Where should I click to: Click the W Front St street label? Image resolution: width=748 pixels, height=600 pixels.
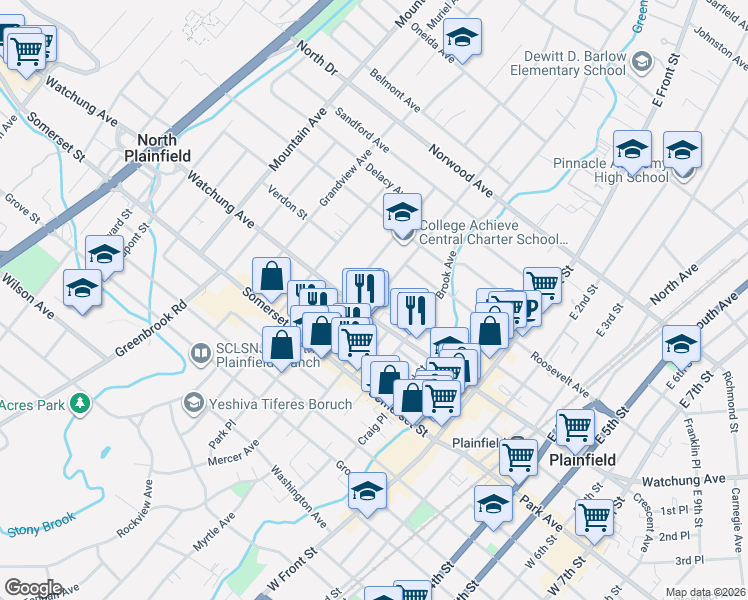tap(292, 569)
